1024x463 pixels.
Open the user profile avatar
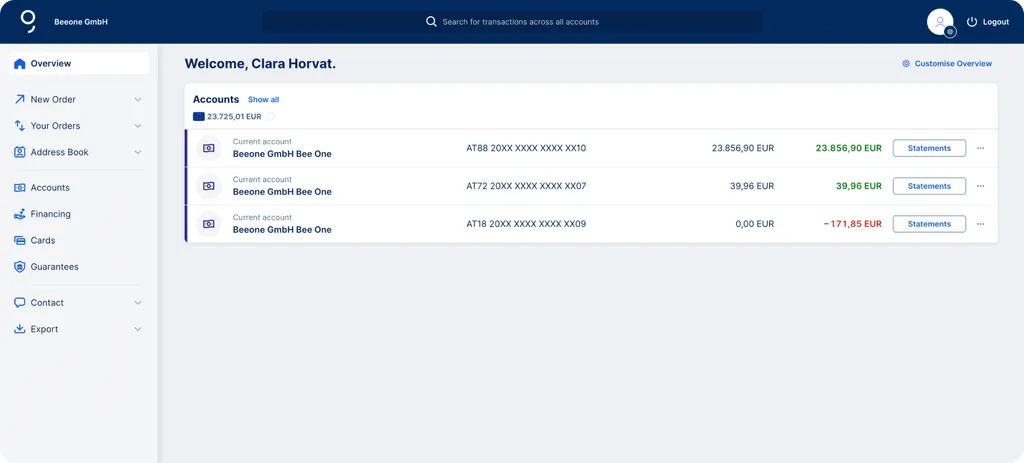coord(940,22)
